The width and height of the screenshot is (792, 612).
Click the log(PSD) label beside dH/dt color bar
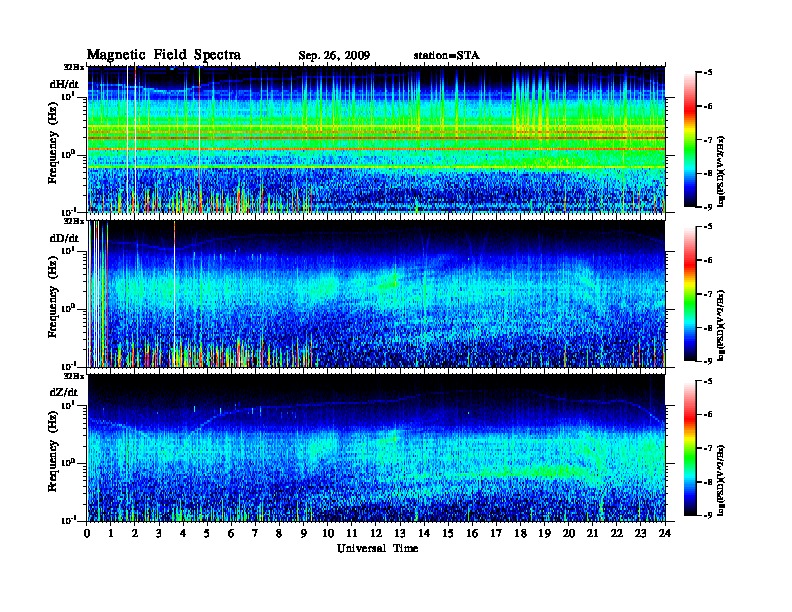pyautogui.click(x=722, y=171)
